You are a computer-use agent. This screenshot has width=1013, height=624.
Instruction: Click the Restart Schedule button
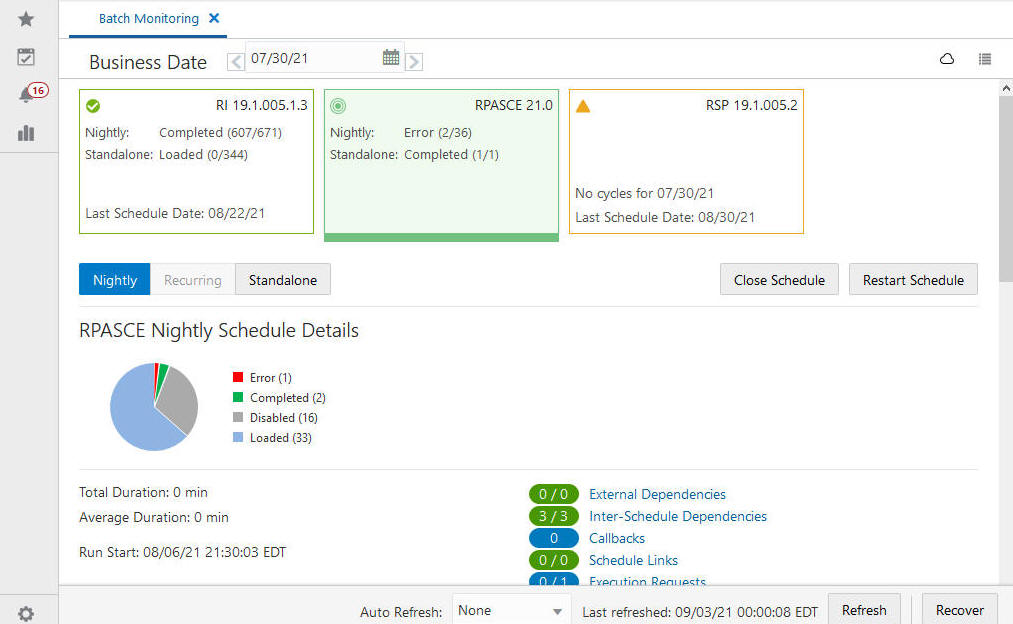click(x=913, y=280)
